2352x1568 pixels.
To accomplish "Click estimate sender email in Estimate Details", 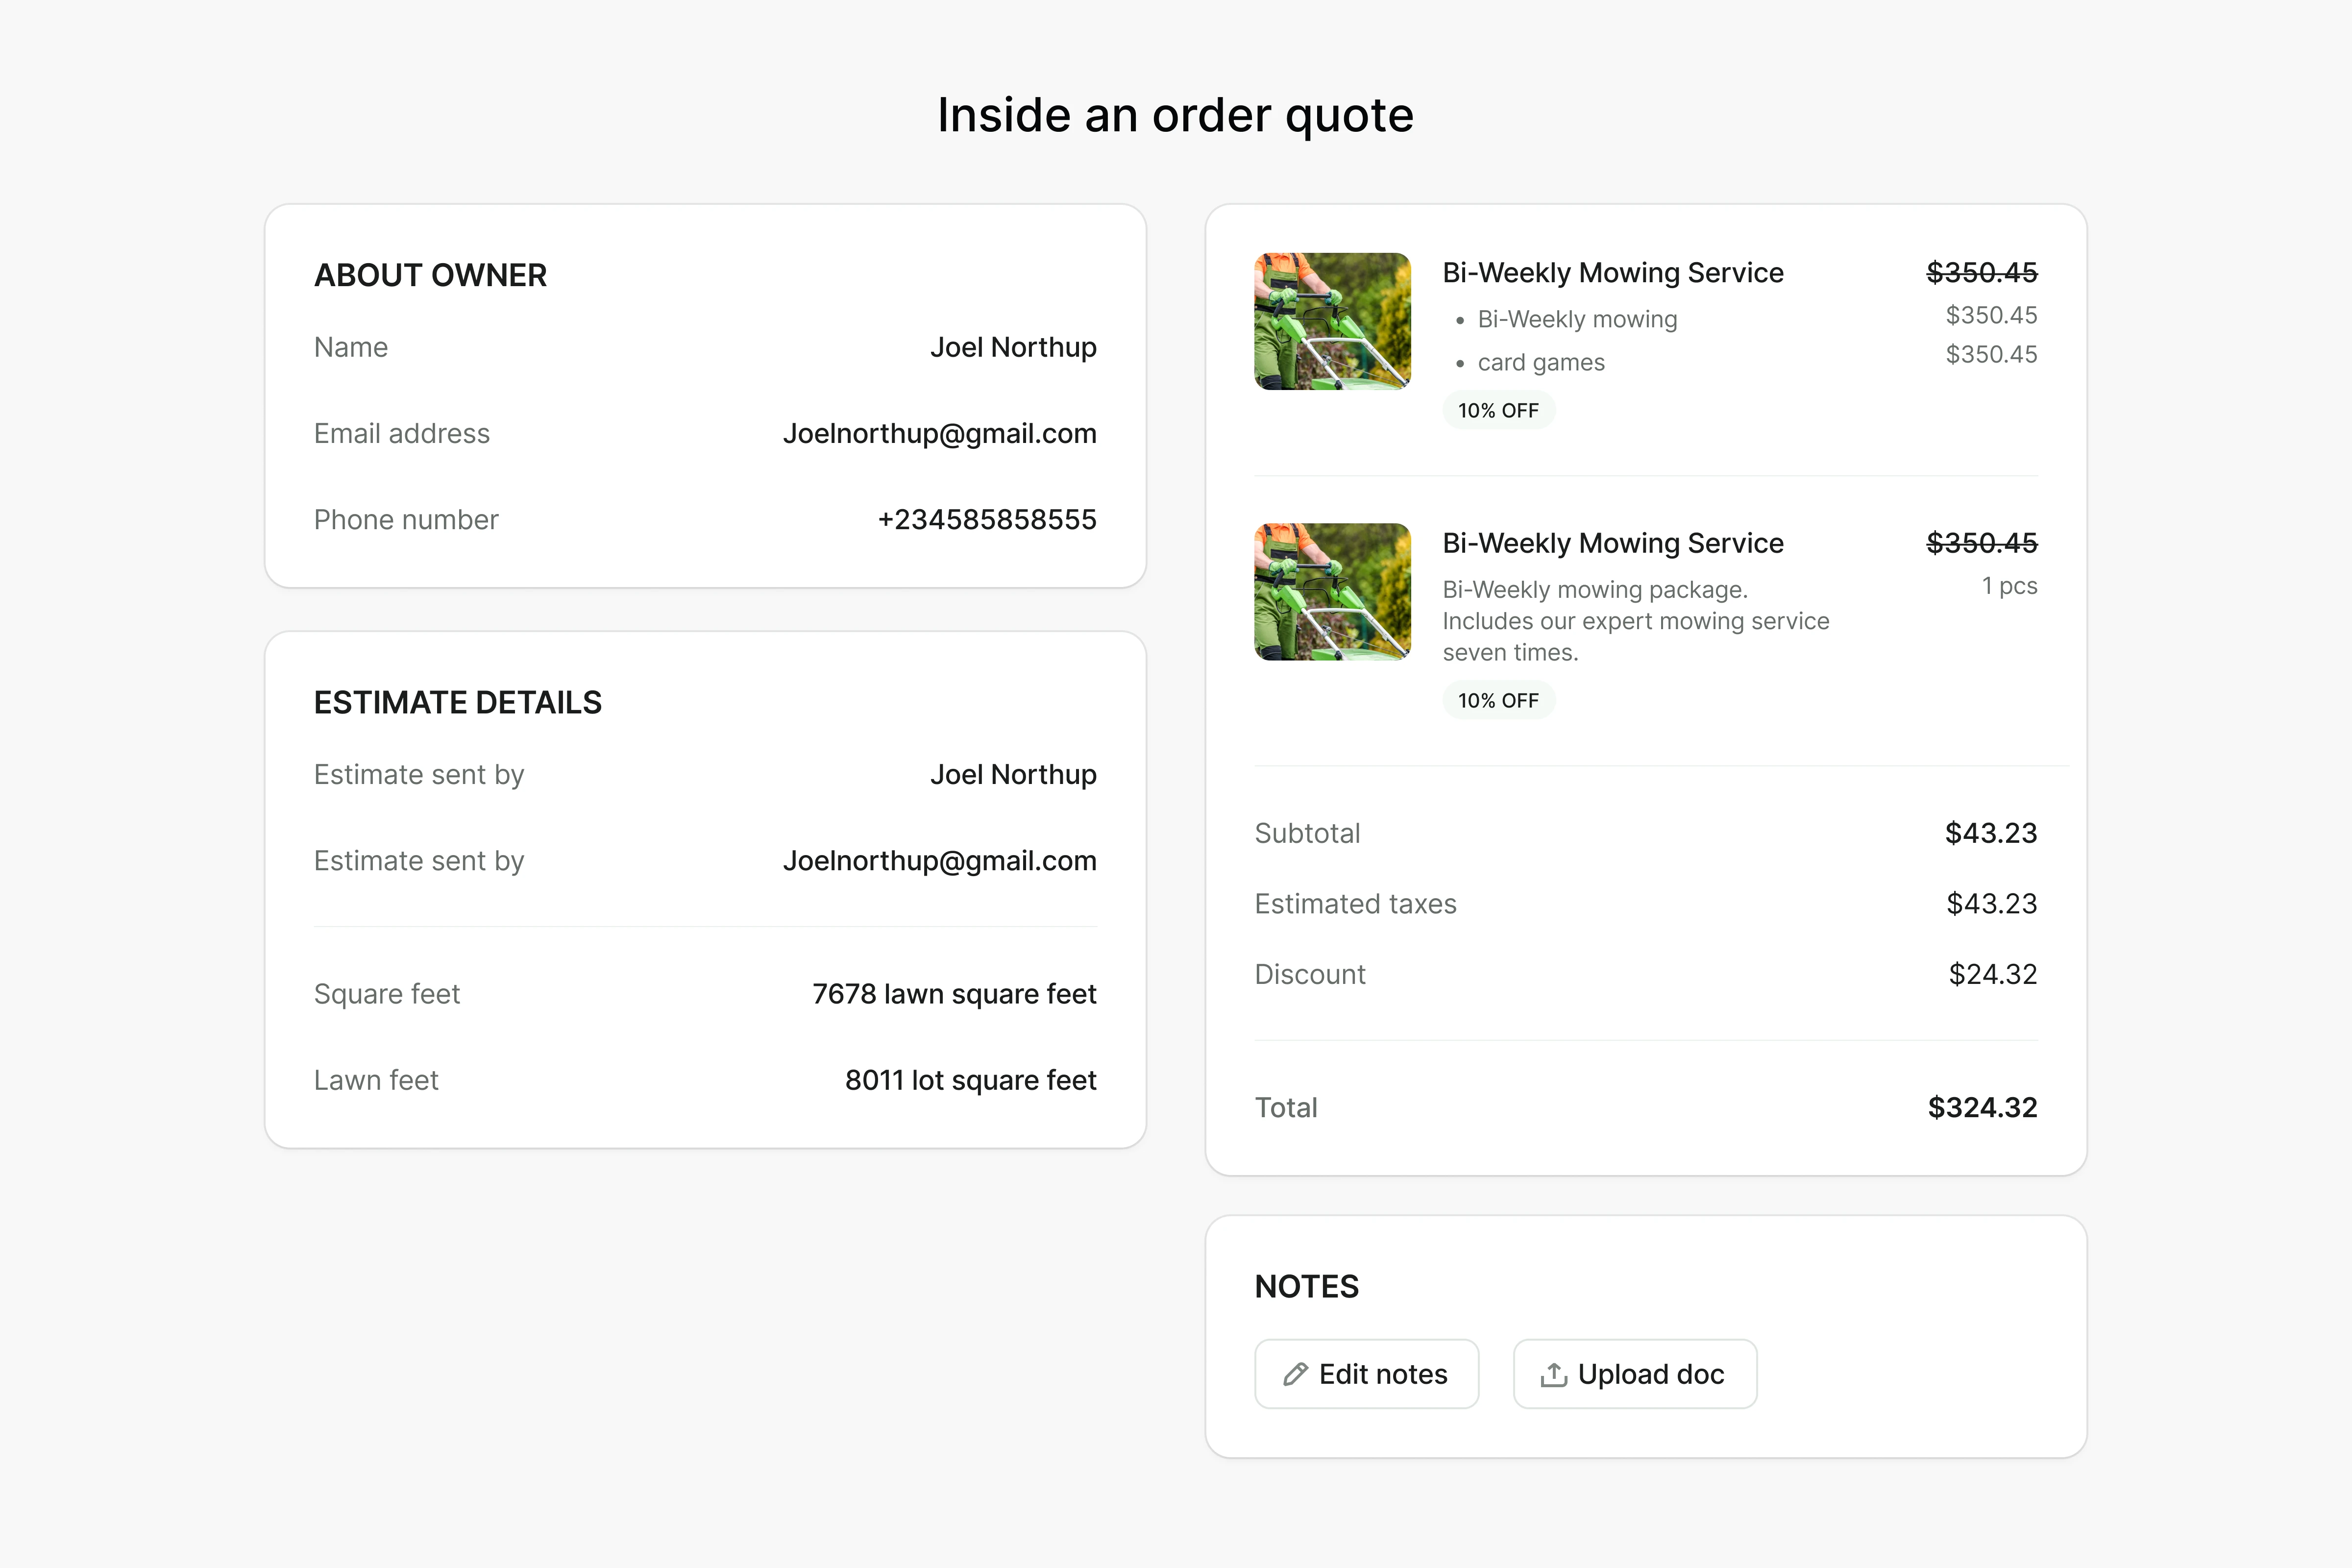I will (939, 861).
